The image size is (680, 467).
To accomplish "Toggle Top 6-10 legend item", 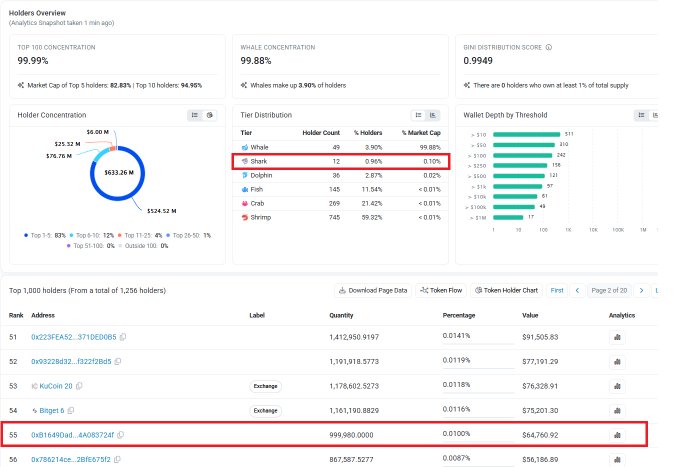I will (x=92, y=235).
